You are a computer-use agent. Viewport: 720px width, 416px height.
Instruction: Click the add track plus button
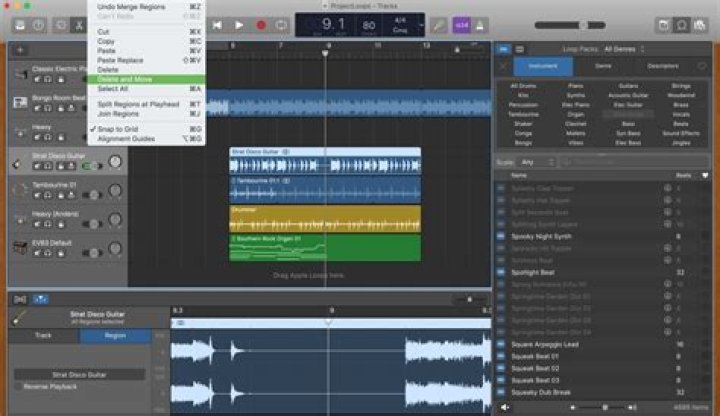tap(20, 49)
